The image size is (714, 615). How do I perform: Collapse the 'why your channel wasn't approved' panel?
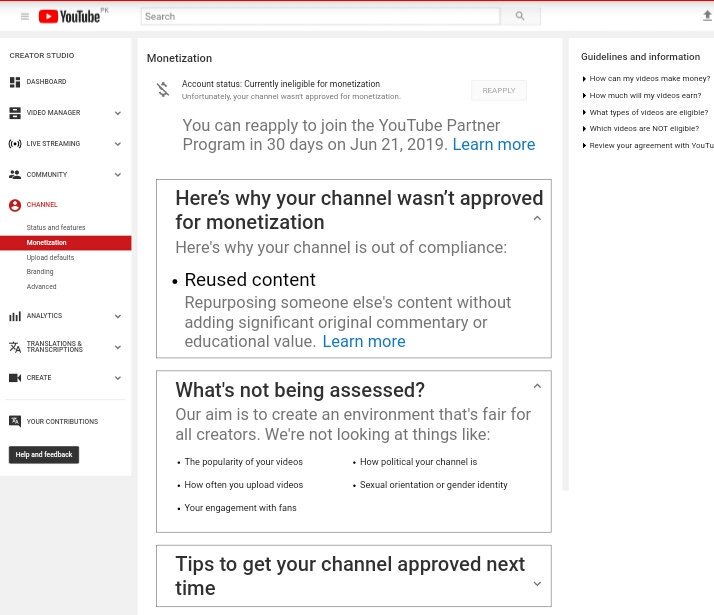[537, 219]
